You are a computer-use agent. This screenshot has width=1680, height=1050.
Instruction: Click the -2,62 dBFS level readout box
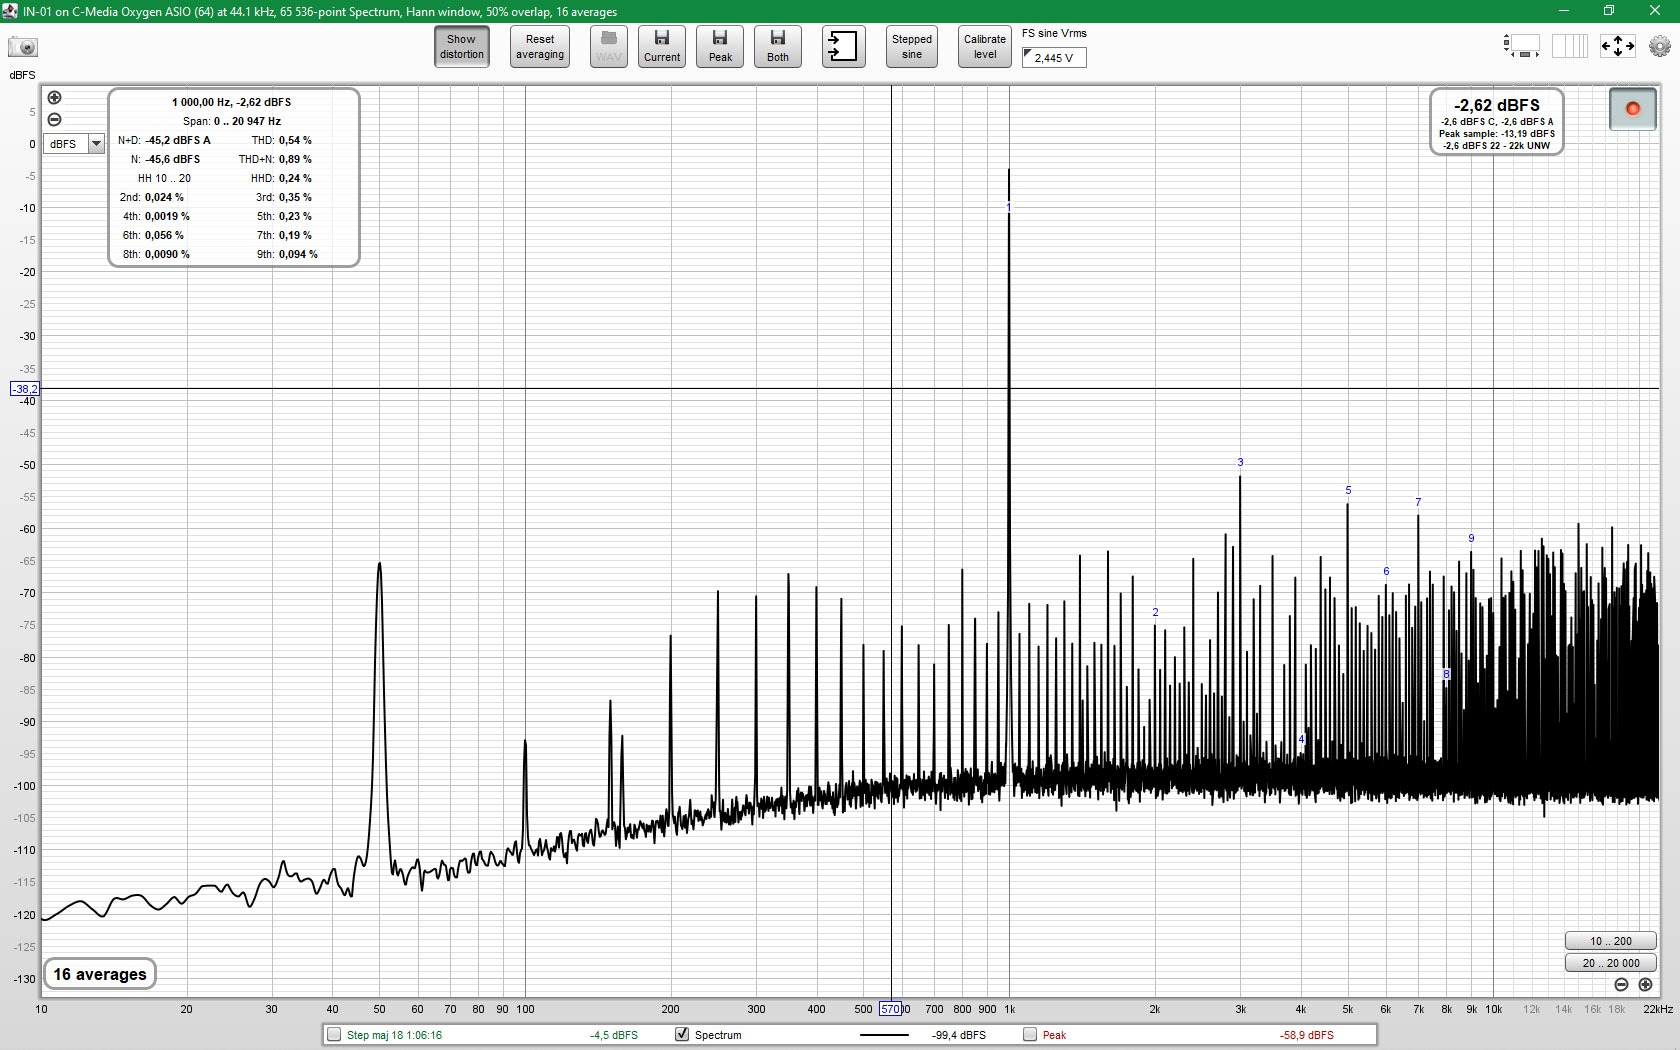click(x=1496, y=122)
